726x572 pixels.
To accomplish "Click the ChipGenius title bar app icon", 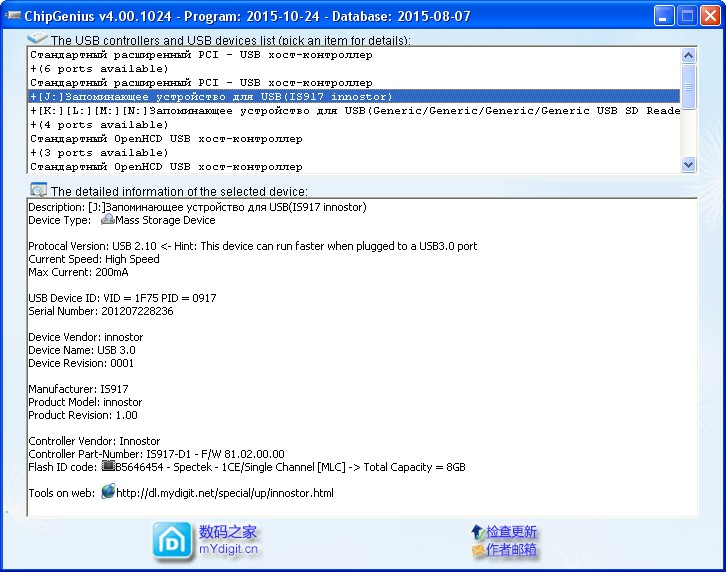I will pos(13,16).
